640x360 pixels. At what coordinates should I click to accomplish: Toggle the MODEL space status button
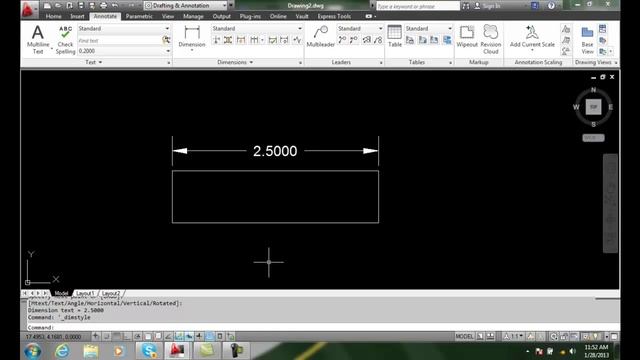pos(464,336)
